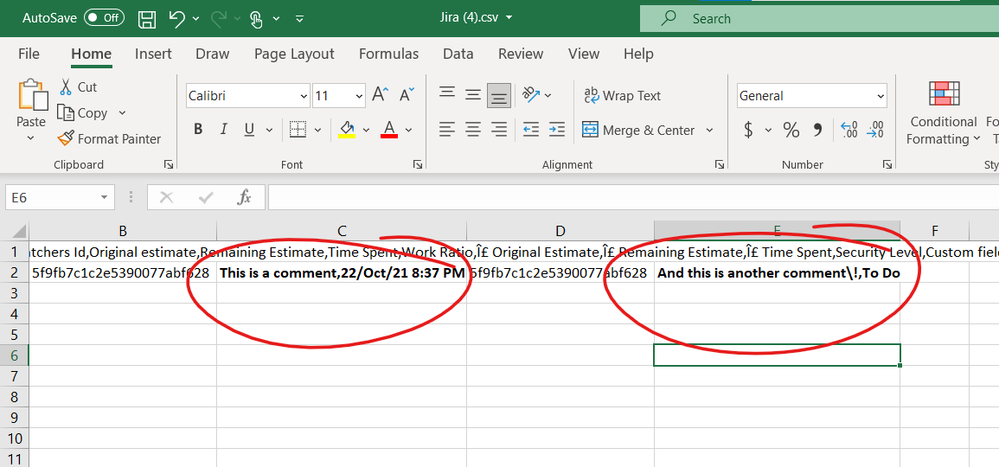
Task: Click the Align Right icon
Action: point(499,130)
